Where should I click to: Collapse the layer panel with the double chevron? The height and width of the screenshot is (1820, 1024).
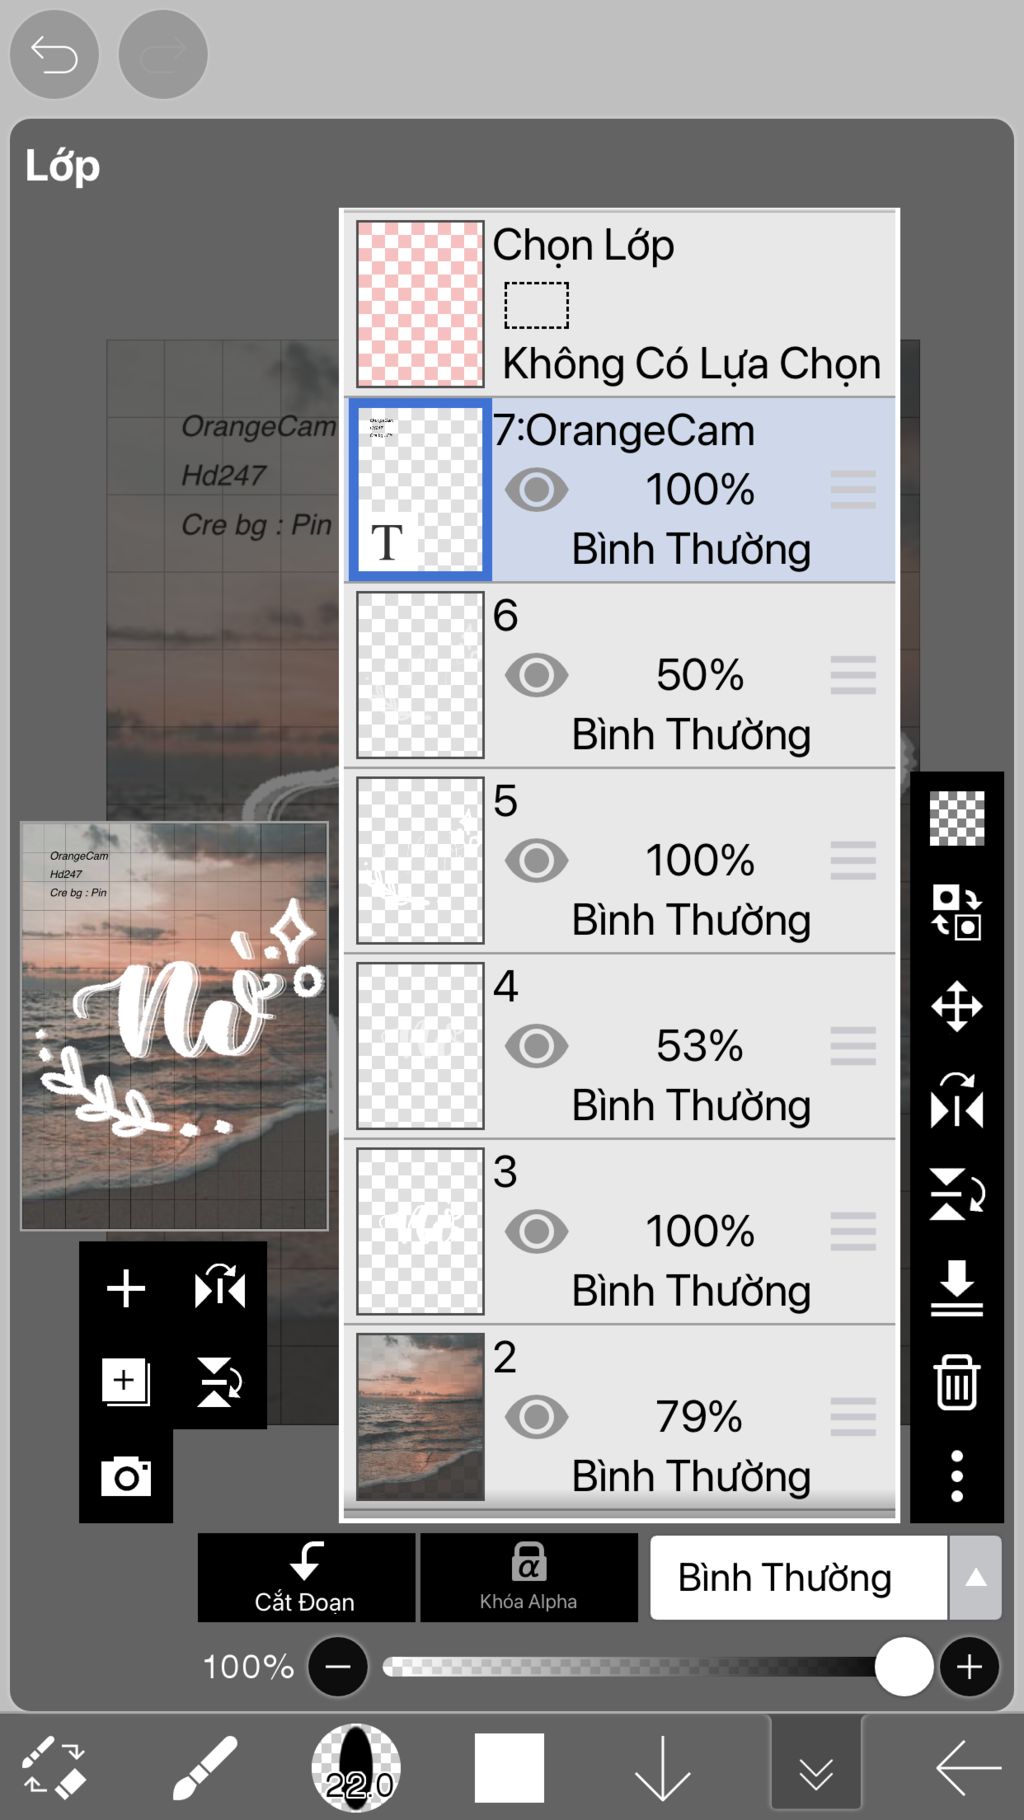pos(816,1768)
